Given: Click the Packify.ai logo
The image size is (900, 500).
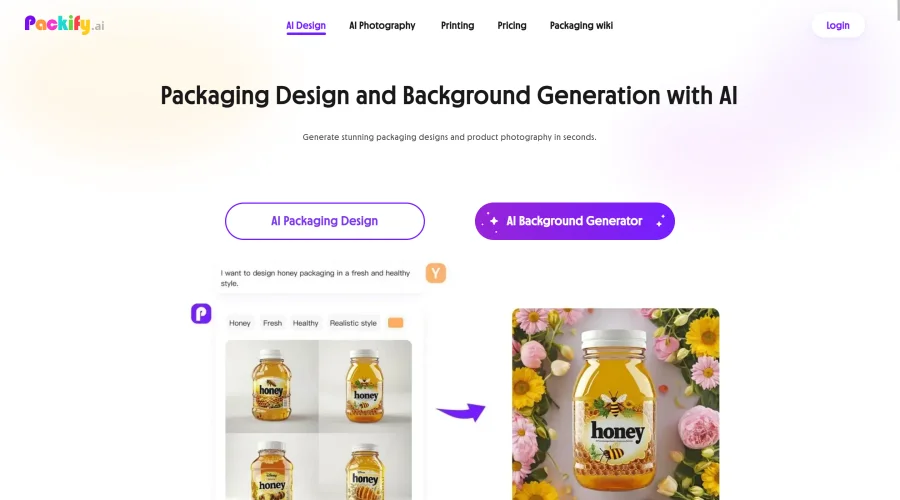Looking at the screenshot, I should coord(64,25).
